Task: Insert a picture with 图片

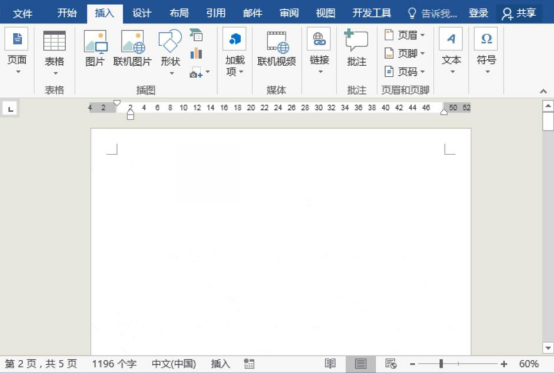Action: point(95,48)
